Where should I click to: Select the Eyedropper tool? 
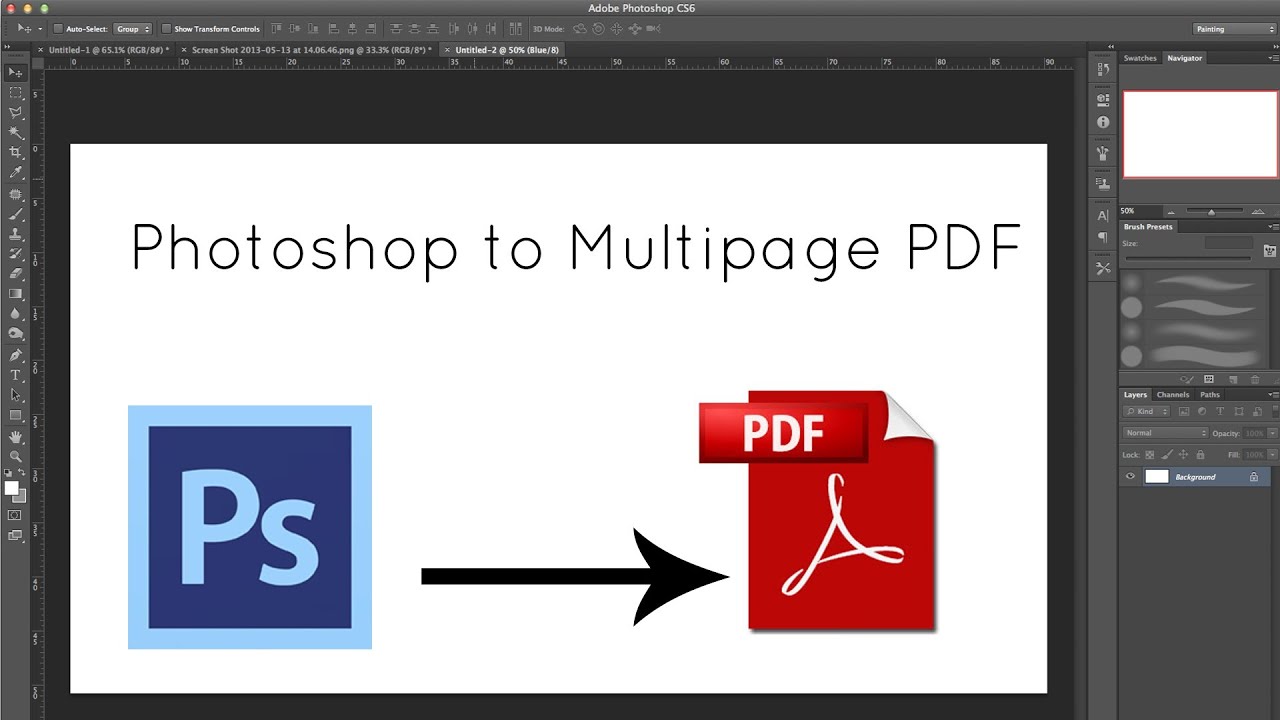[15, 173]
